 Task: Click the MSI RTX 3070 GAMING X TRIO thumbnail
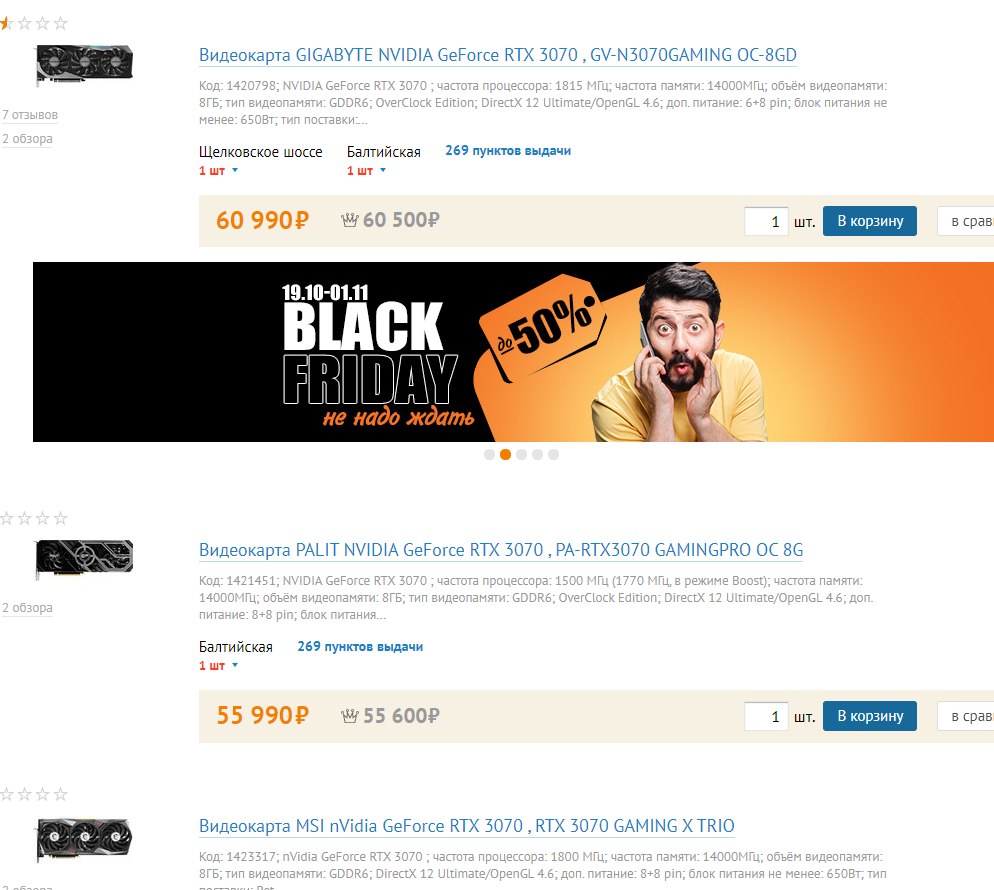coord(84,839)
